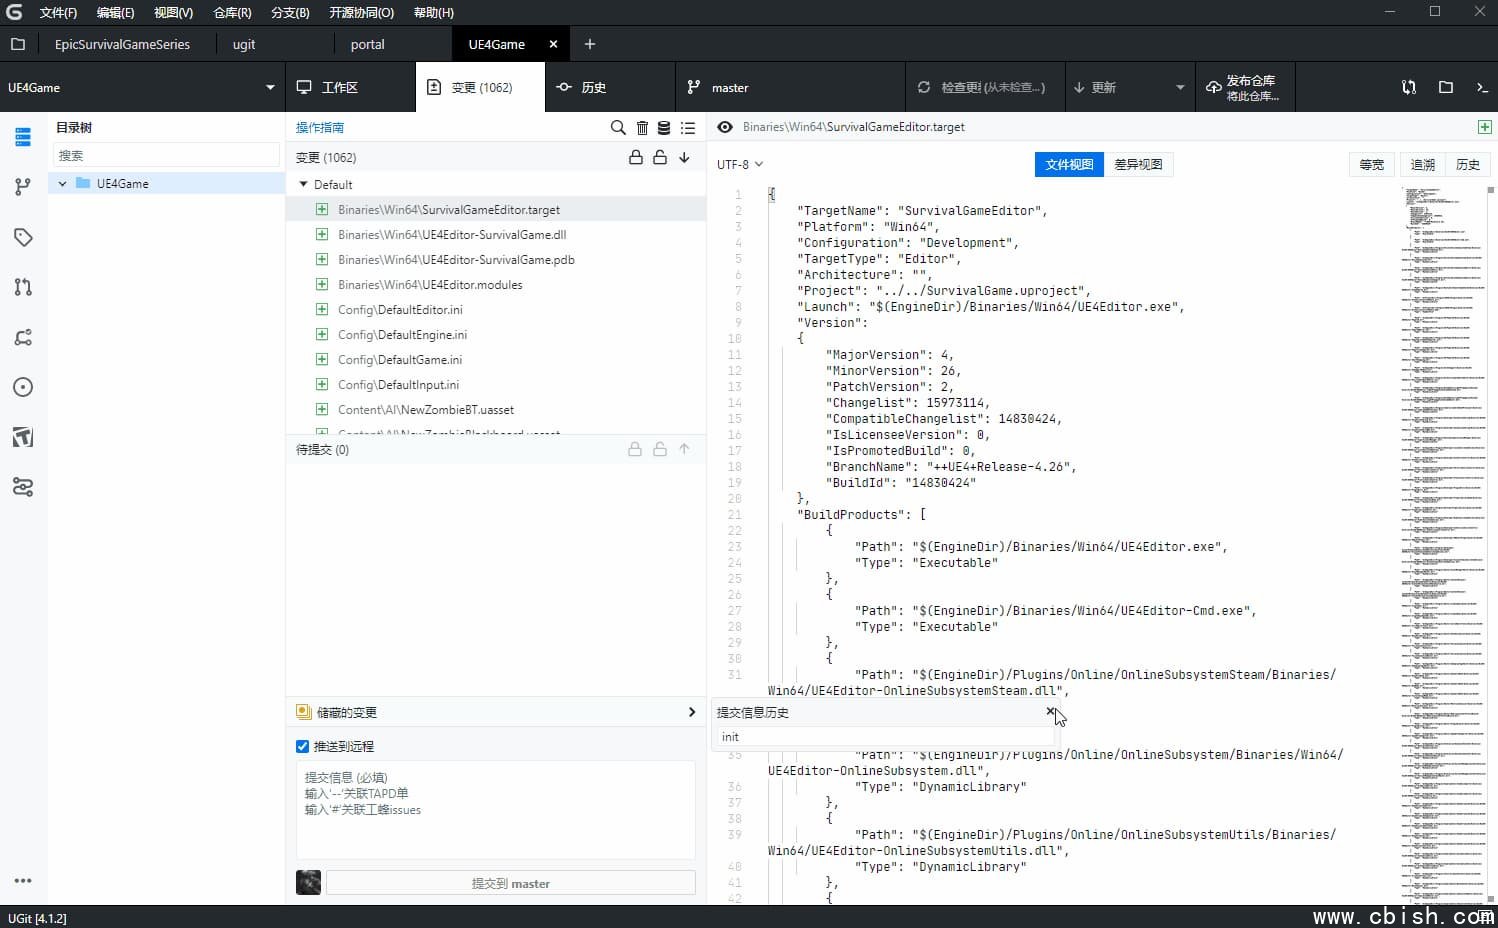1498x928 pixels.
Task: Sort changes with the downward arrow icon
Action: coord(685,157)
